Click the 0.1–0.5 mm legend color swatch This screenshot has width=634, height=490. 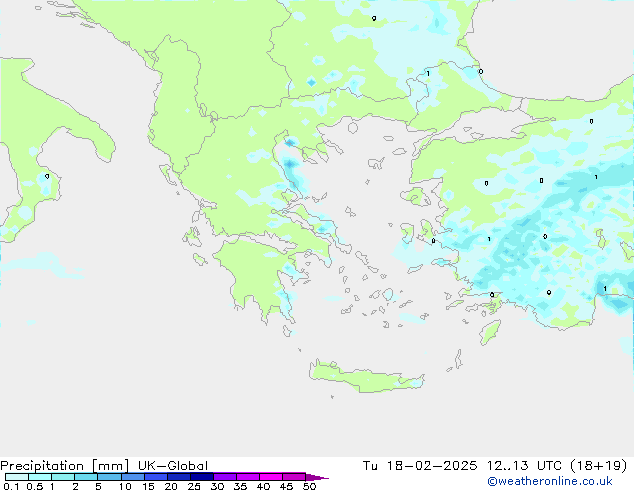click(x=17, y=477)
